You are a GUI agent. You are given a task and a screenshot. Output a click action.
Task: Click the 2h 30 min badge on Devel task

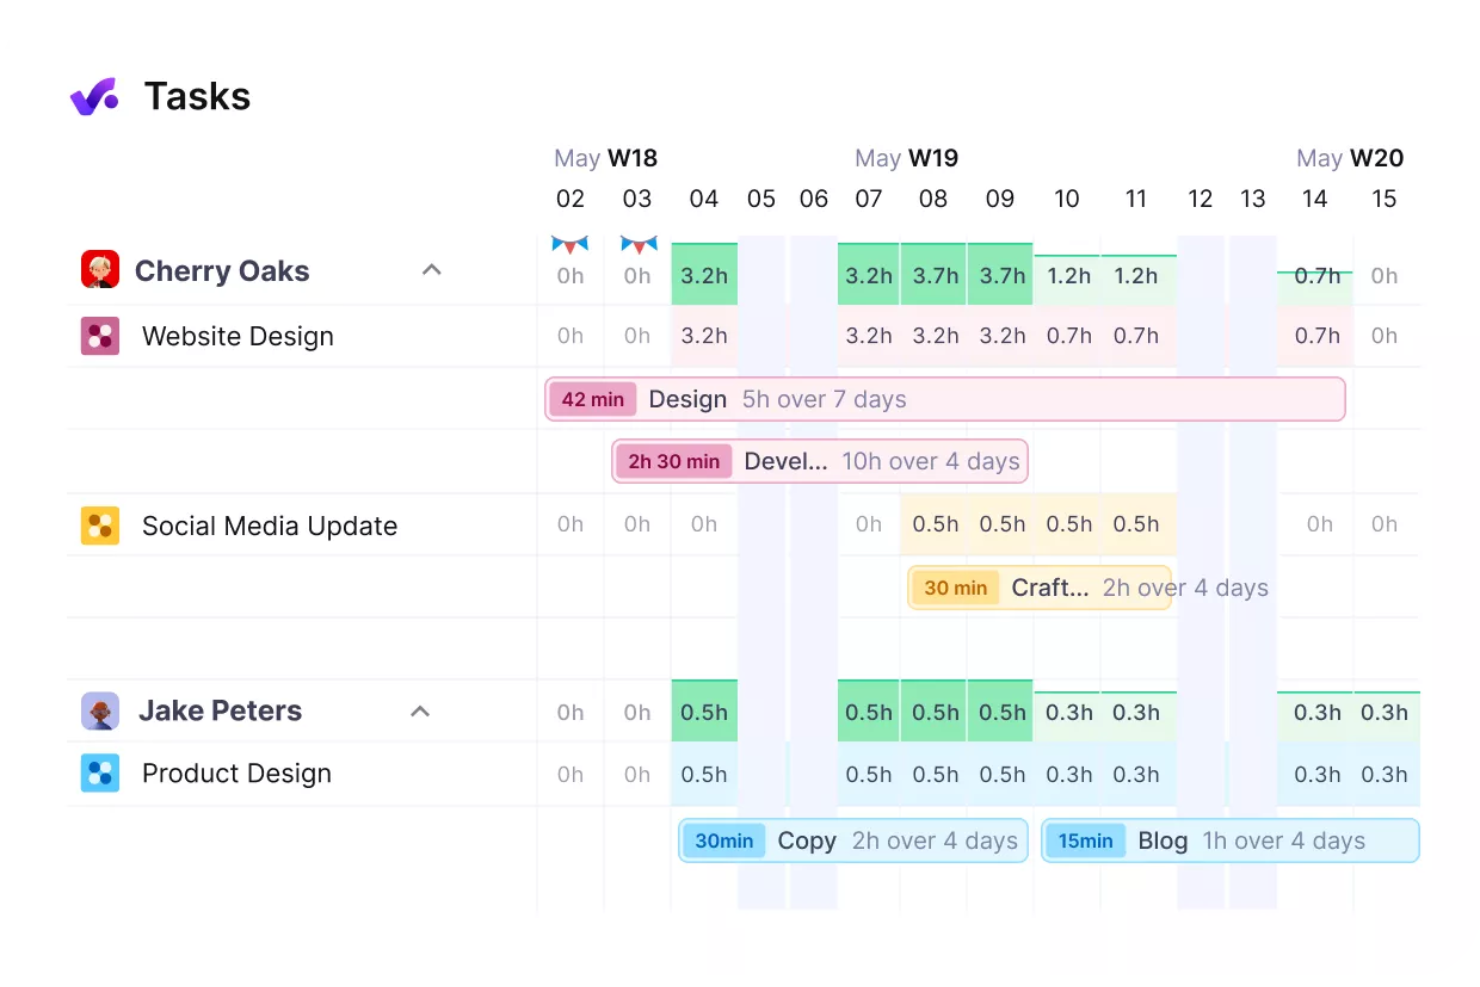[674, 461]
